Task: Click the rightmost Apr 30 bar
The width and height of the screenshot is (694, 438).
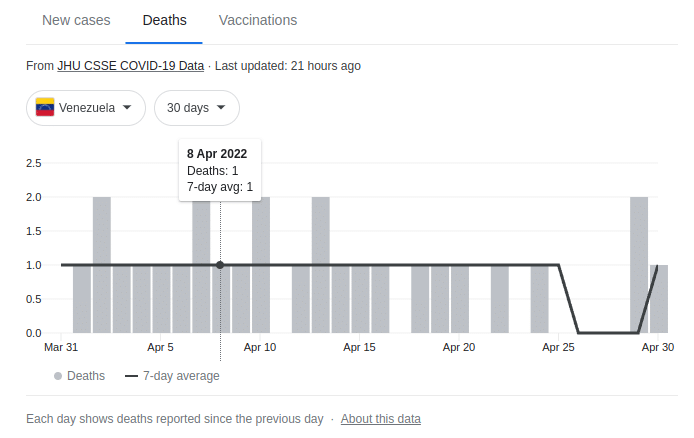Action: coord(659,298)
